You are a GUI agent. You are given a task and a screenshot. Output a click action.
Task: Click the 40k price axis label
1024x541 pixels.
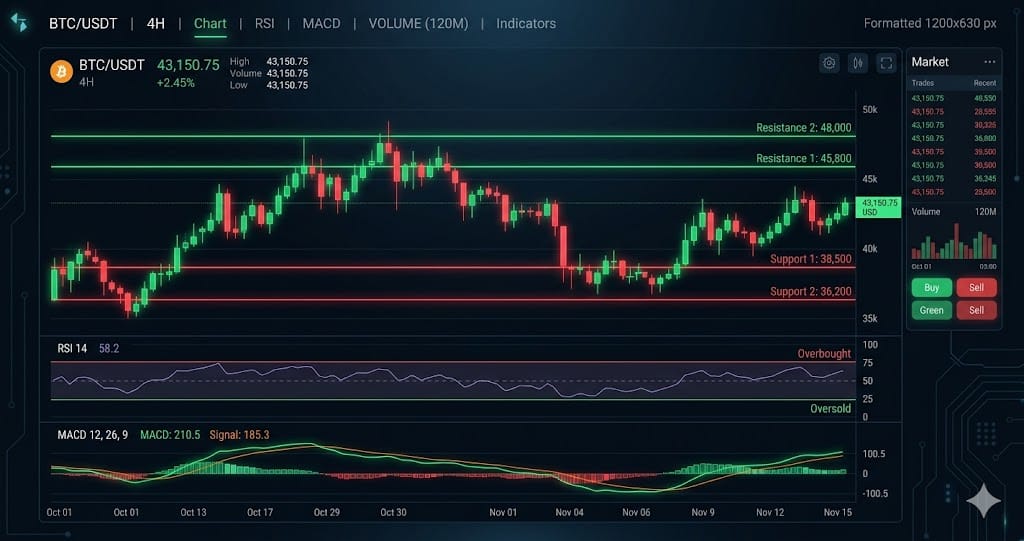[x=870, y=249]
